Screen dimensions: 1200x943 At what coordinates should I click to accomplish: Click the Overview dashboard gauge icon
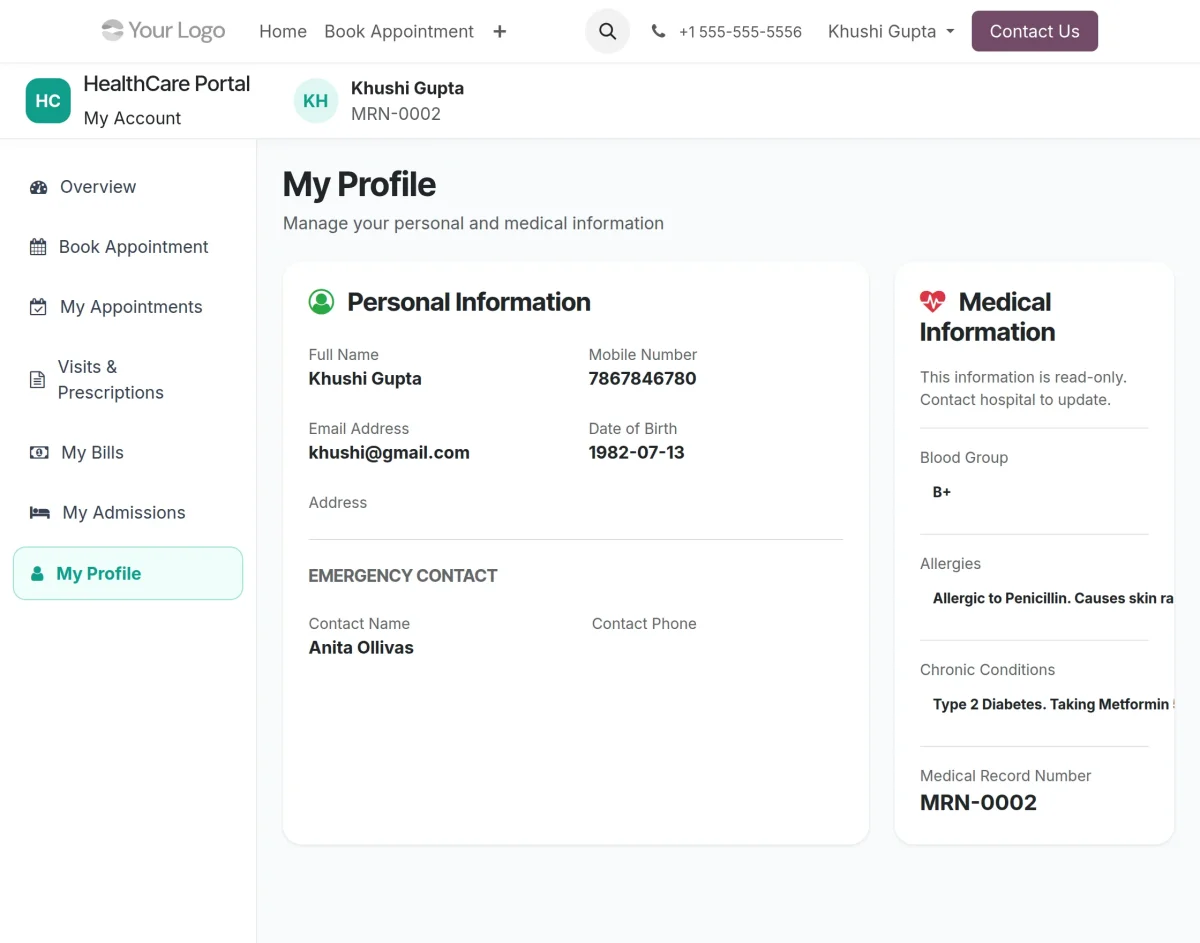(x=39, y=187)
